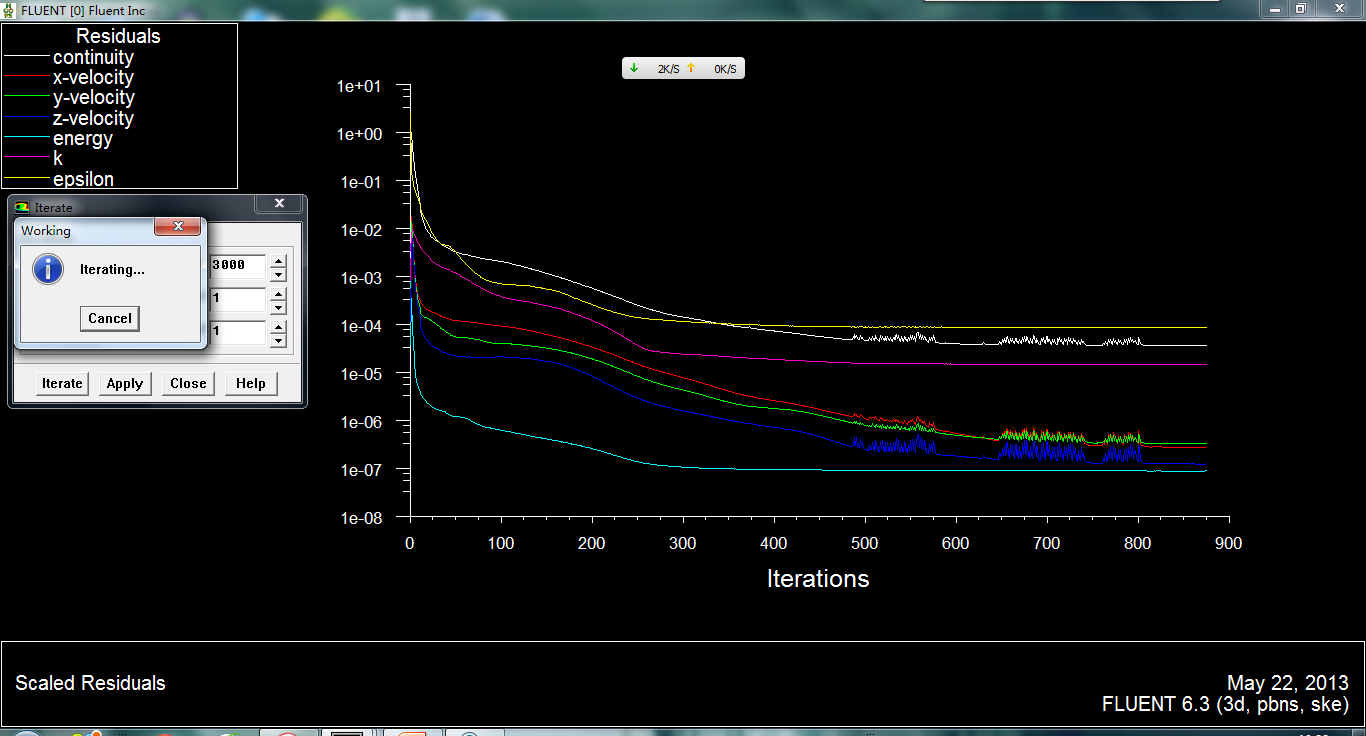Decrease the 3000 iterations value with down arrow

pyautogui.click(x=278, y=274)
